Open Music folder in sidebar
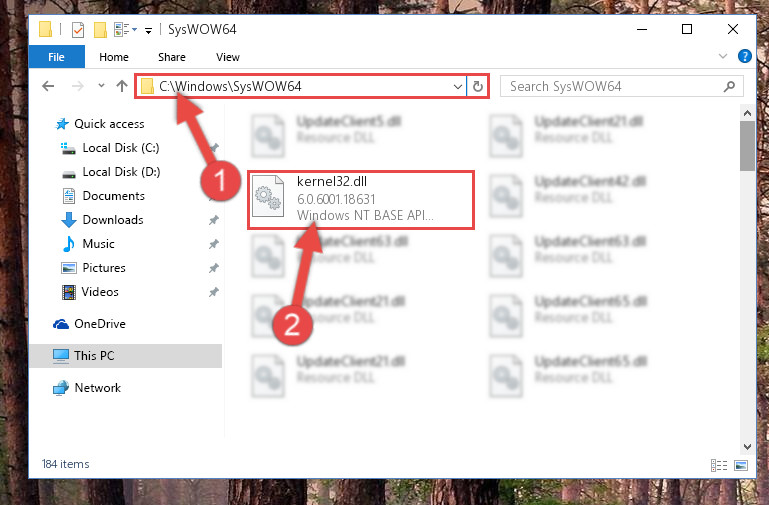769x505 pixels. (98, 244)
